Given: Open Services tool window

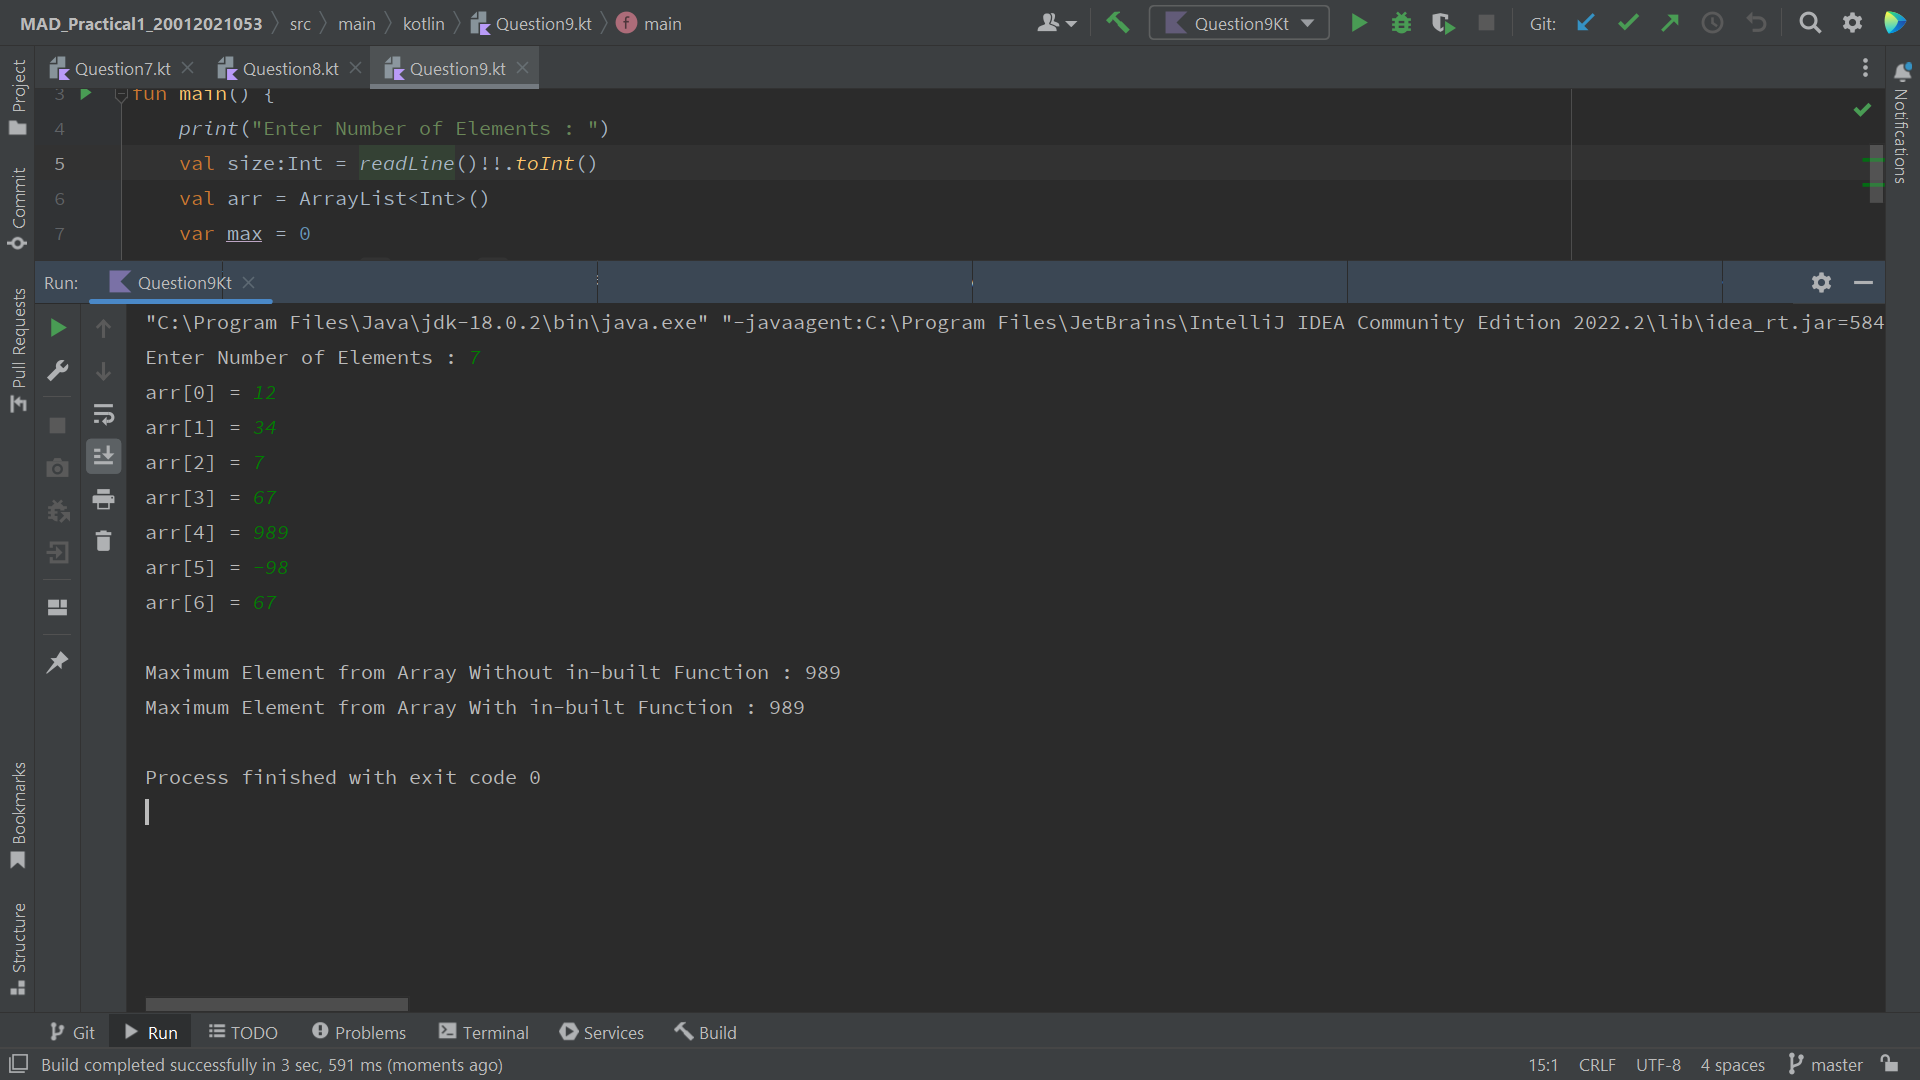Looking at the screenshot, I should (601, 1032).
